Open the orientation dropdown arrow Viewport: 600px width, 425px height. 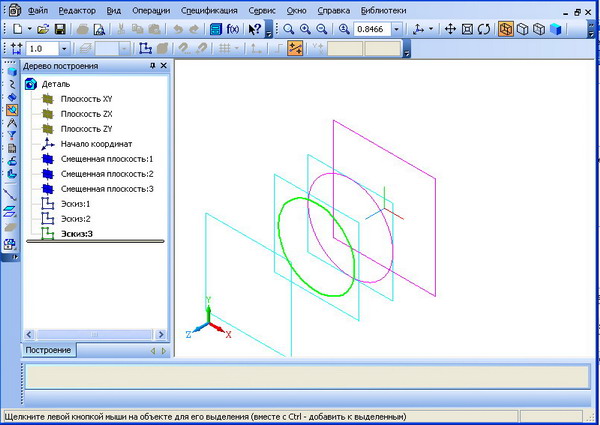pos(431,29)
